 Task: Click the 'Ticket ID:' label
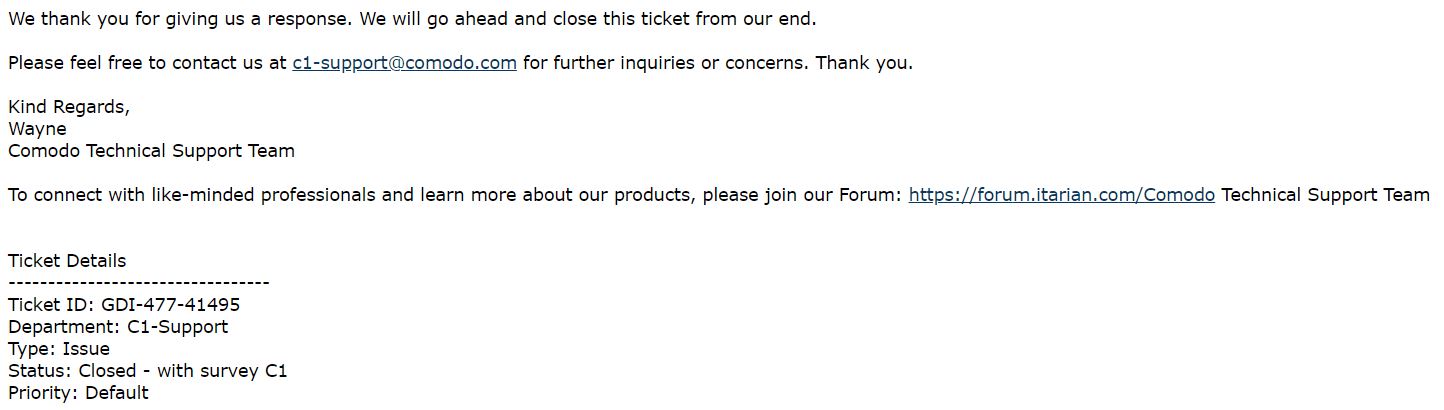(51, 305)
